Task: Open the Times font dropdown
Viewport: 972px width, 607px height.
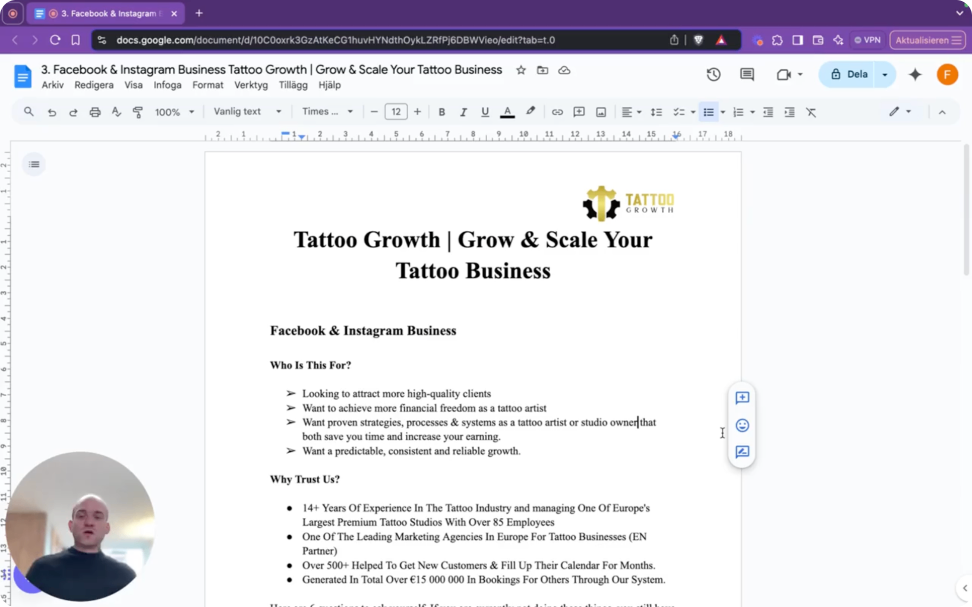Action: pyautogui.click(x=327, y=112)
